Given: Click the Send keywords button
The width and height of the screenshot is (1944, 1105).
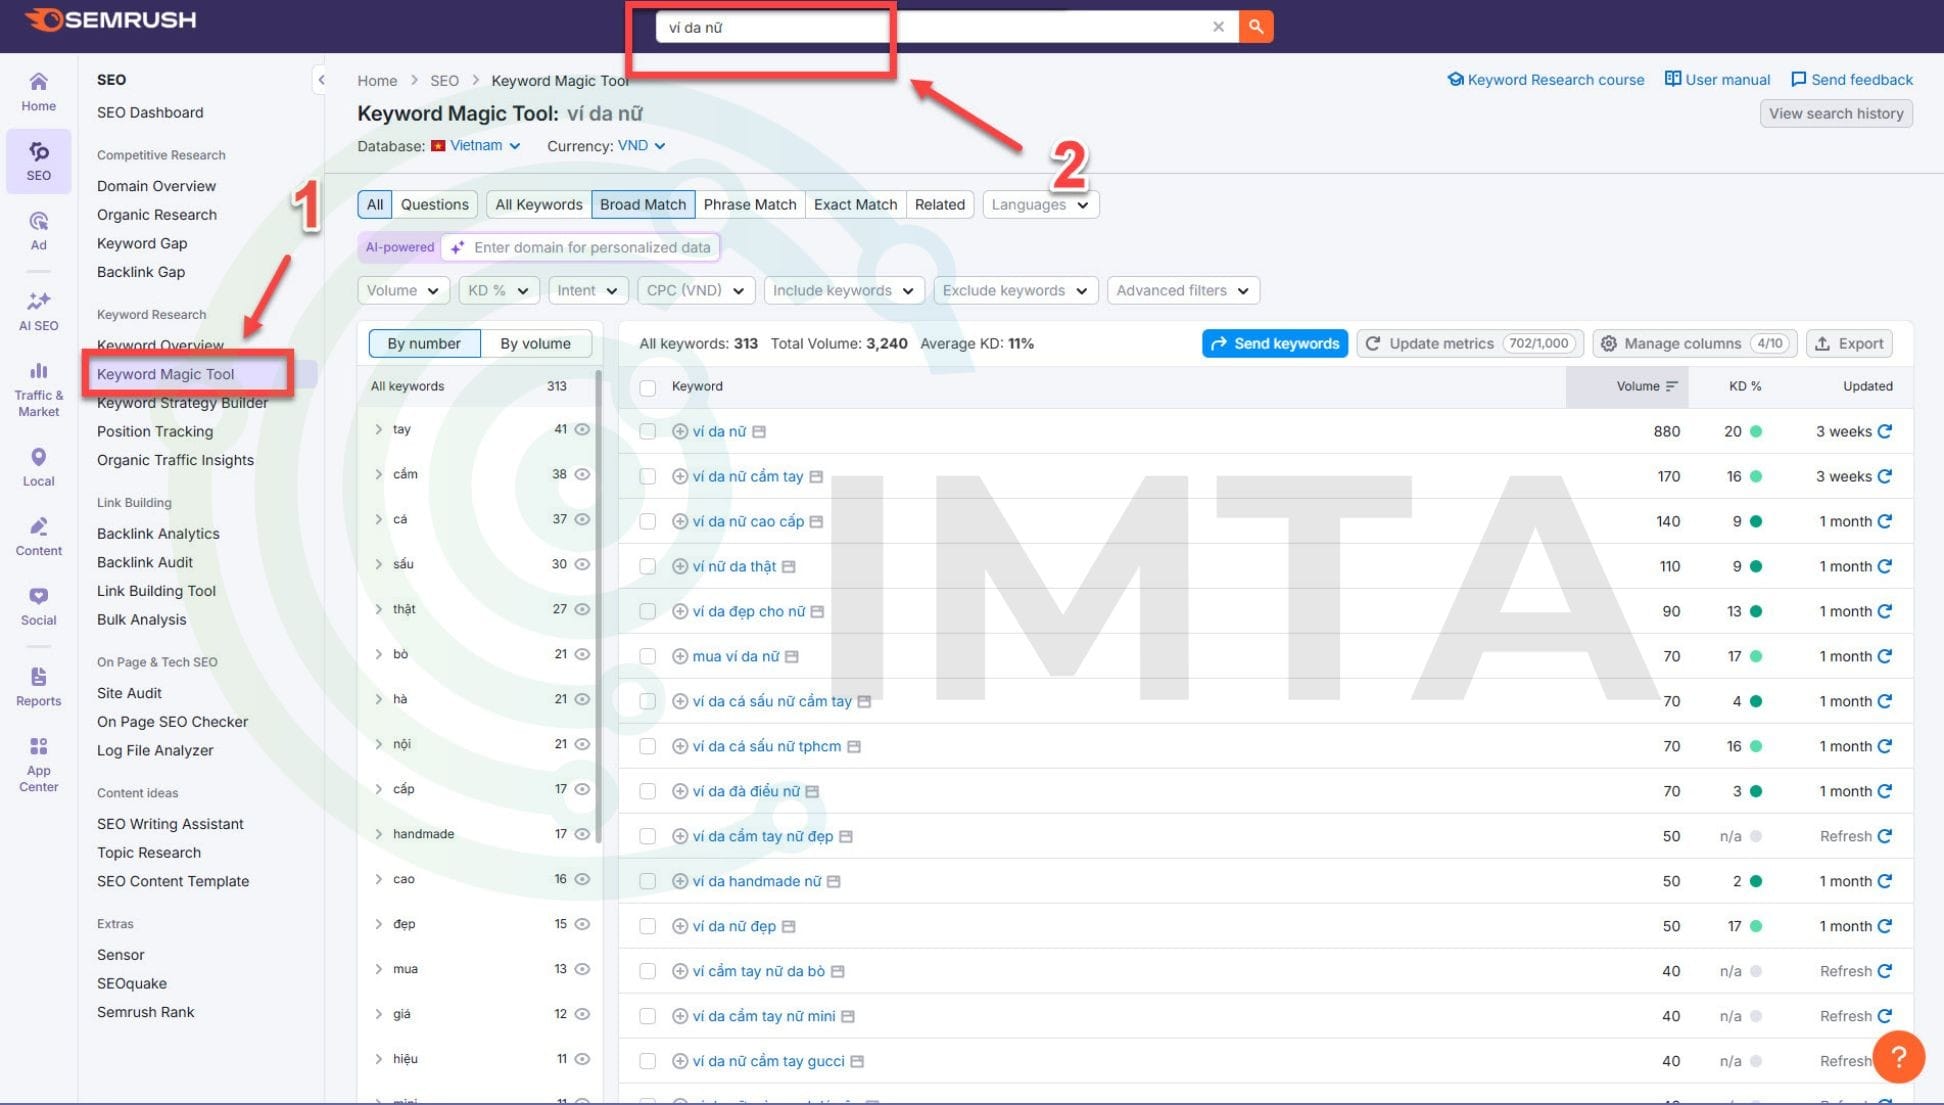Looking at the screenshot, I should (1274, 343).
